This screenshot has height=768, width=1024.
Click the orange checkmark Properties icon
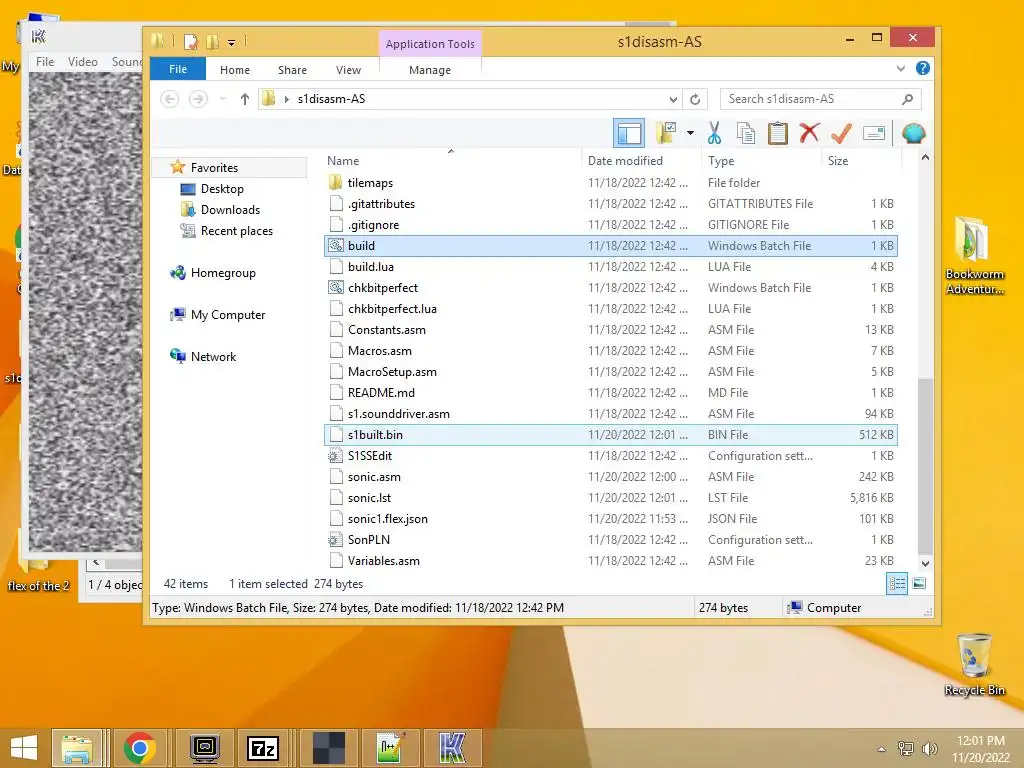click(x=841, y=133)
